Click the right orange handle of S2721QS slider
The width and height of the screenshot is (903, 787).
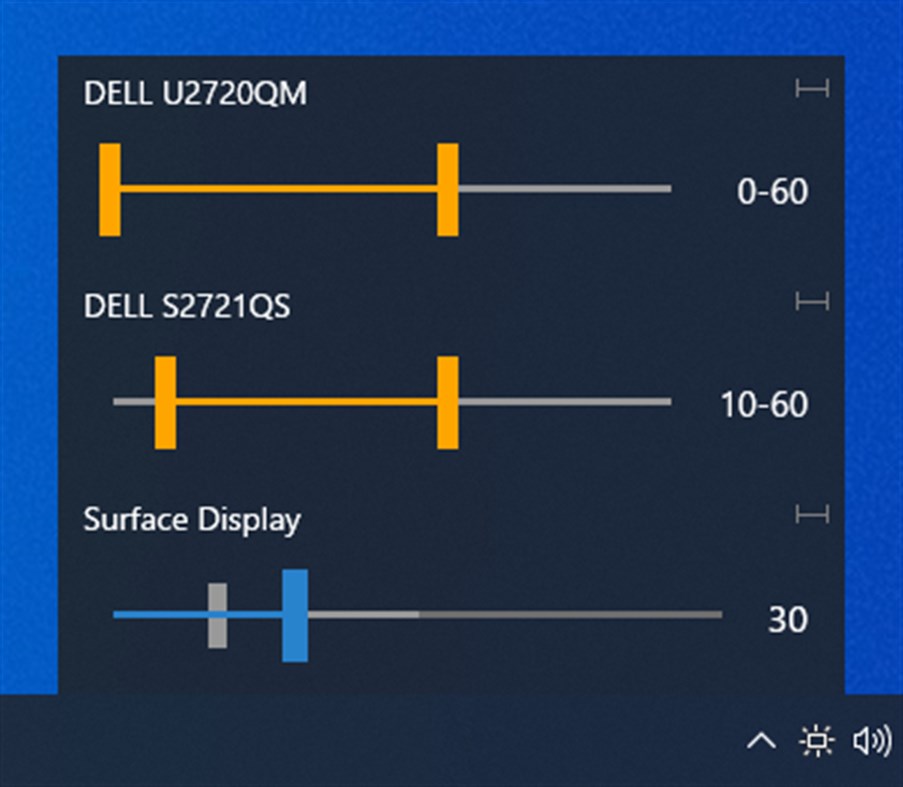[x=448, y=402]
